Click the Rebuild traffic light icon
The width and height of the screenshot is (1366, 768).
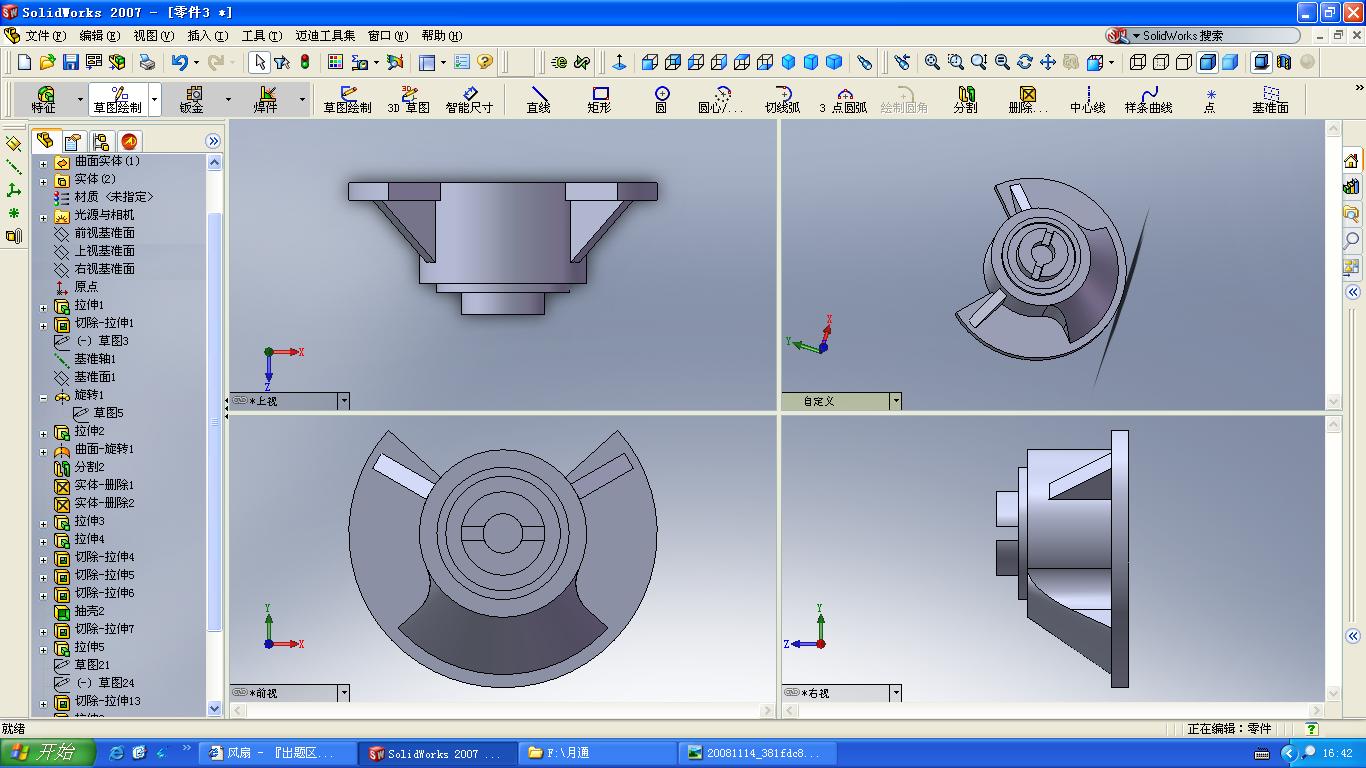(x=305, y=62)
